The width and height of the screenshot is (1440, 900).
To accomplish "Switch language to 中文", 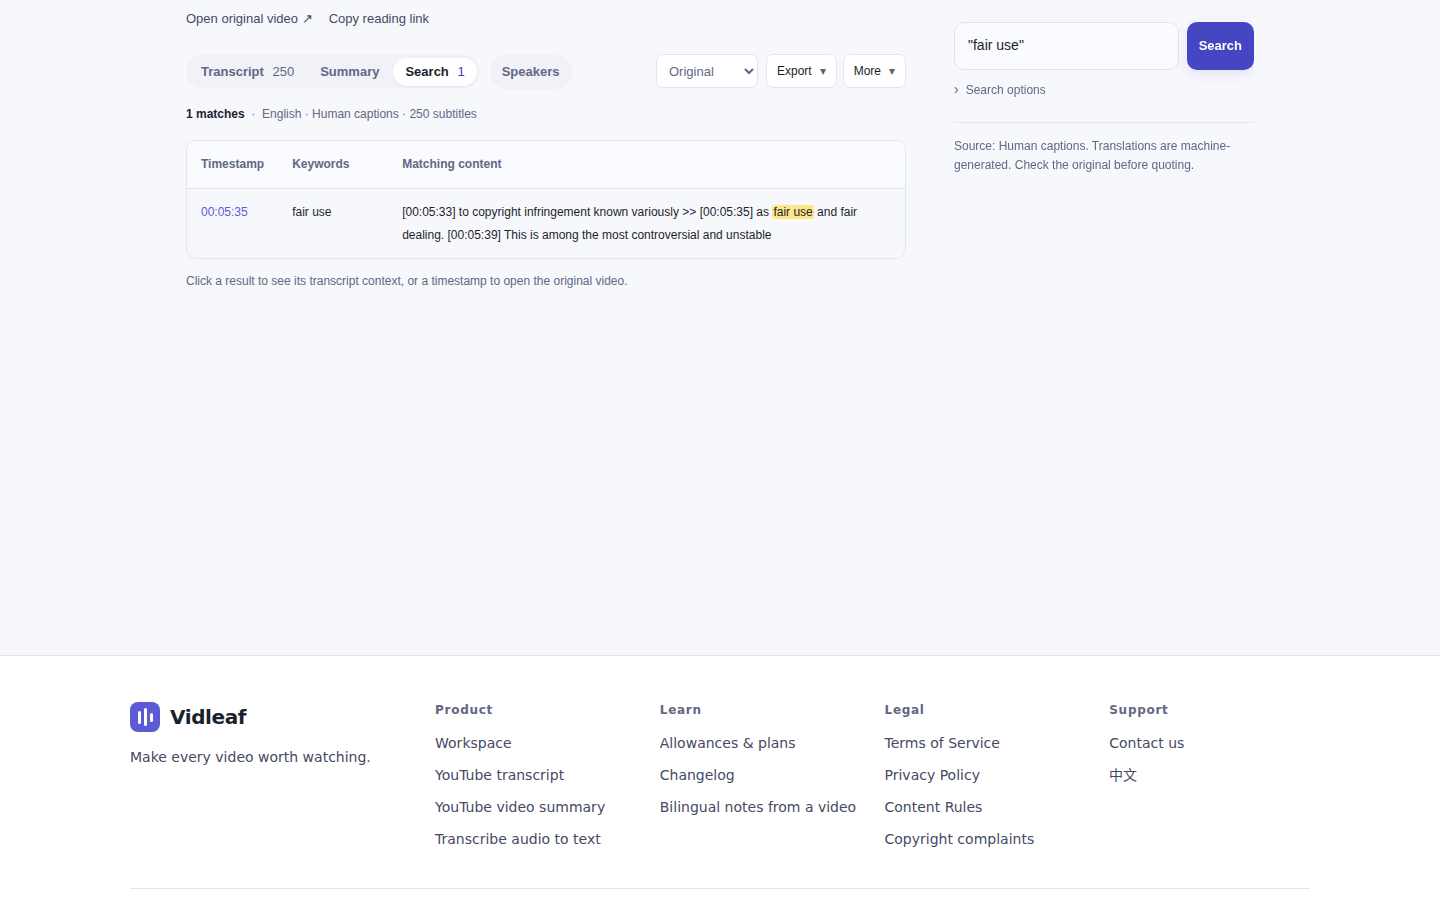I will pyautogui.click(x=1123, y=775).
